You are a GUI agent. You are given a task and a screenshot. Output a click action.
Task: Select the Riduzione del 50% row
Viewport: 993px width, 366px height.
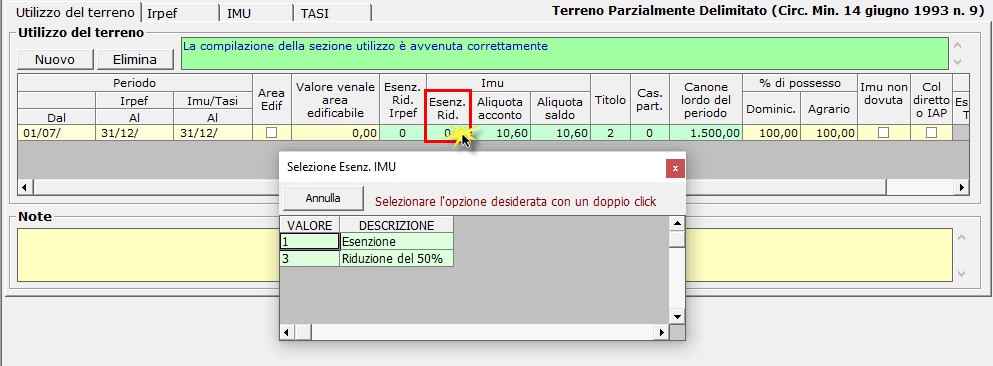tap(367, 258)
